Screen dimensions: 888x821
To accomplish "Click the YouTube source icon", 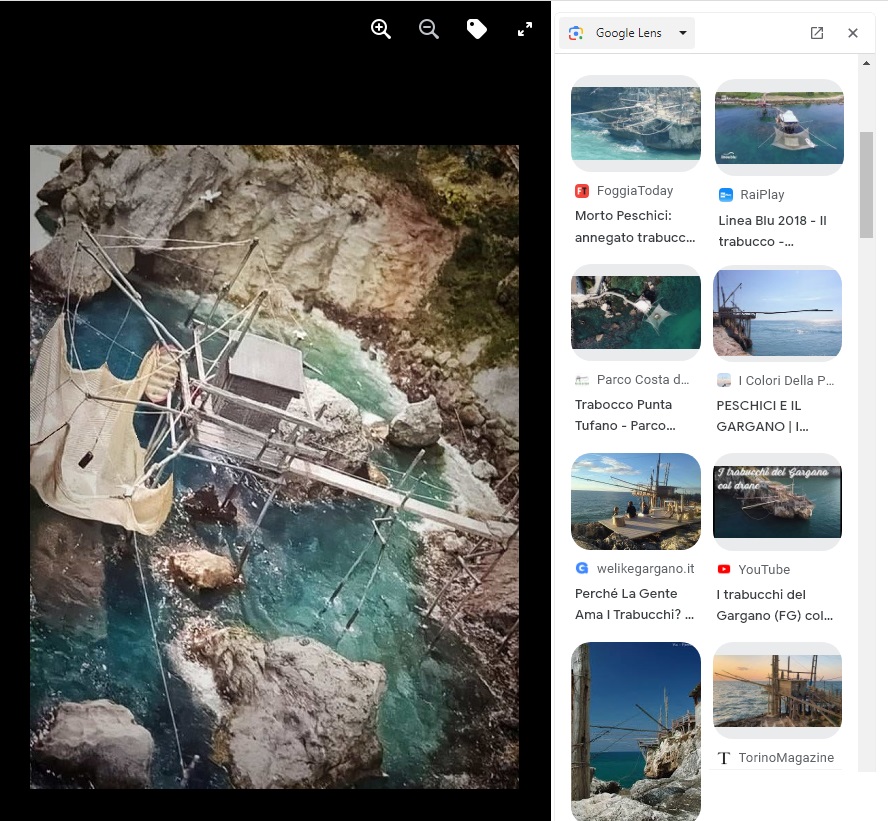I will point(724,569).
